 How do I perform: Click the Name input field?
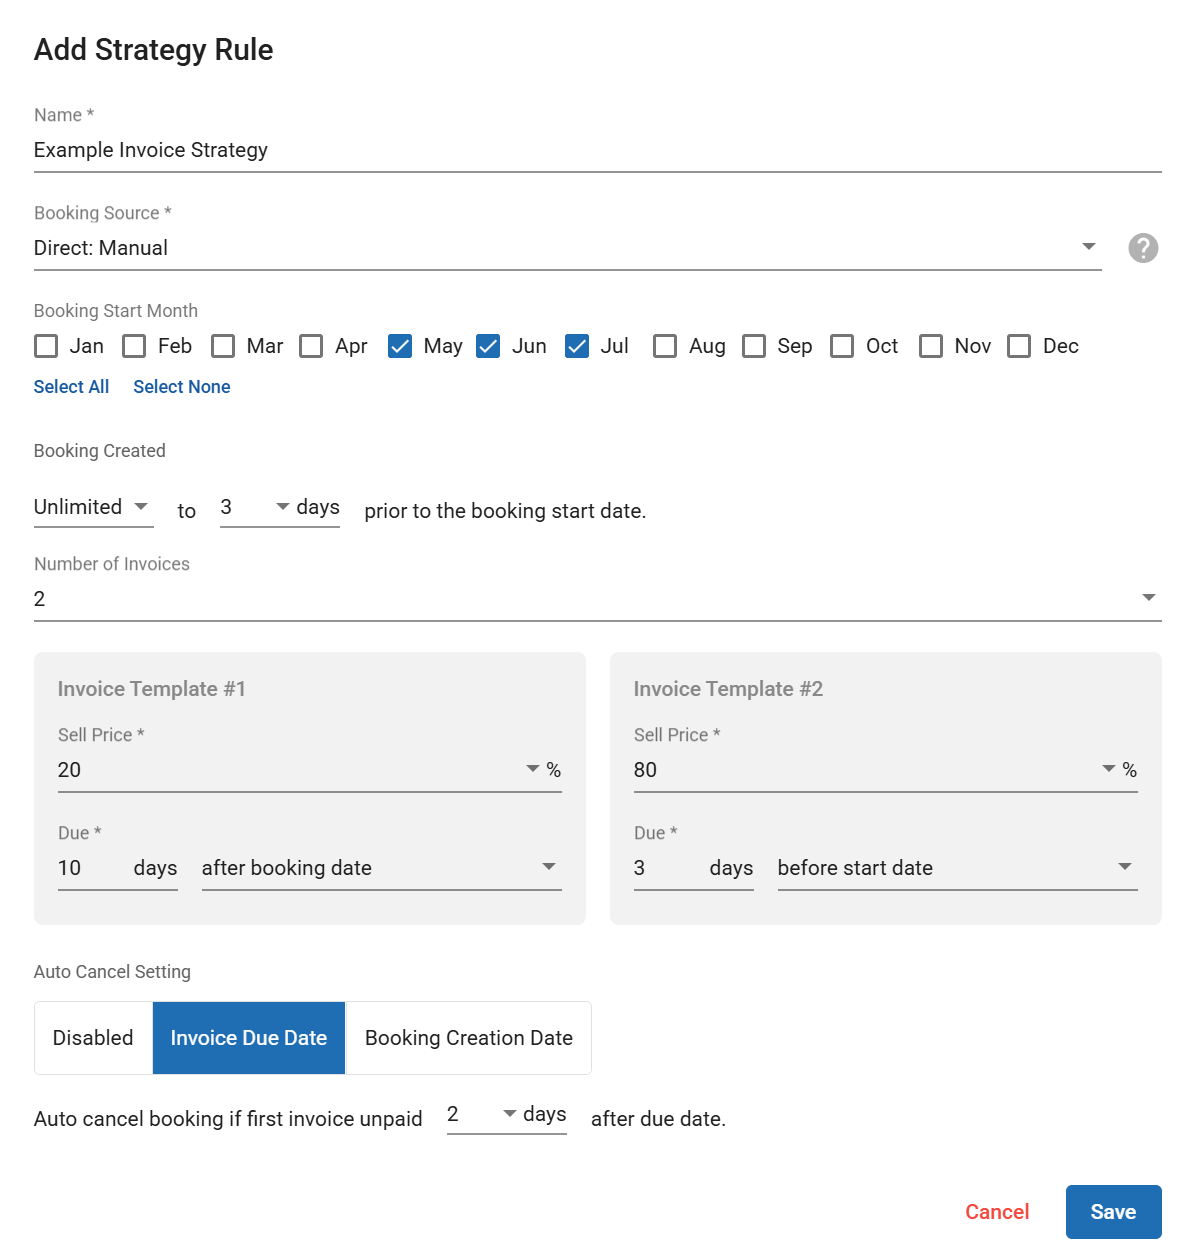click(597, 150)
